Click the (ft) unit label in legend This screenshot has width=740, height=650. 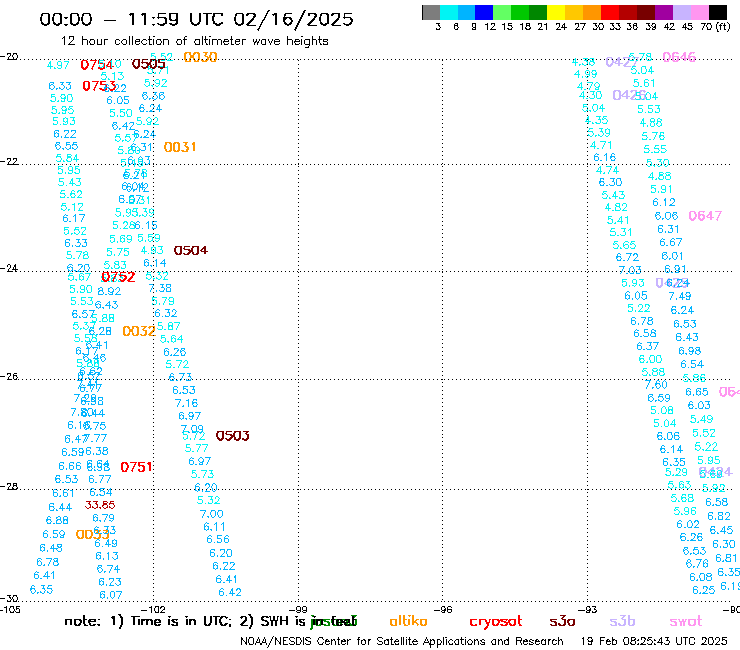point(723,26)
